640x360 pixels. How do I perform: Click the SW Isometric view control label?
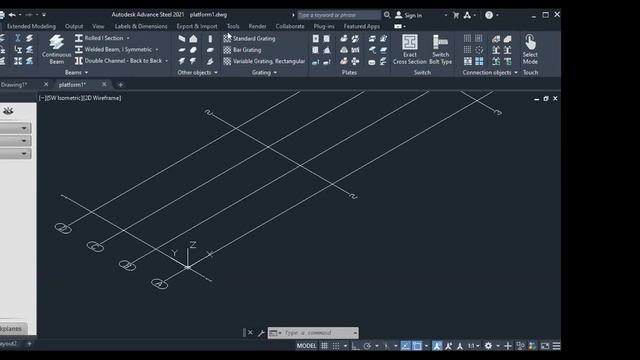click(63, 98)
